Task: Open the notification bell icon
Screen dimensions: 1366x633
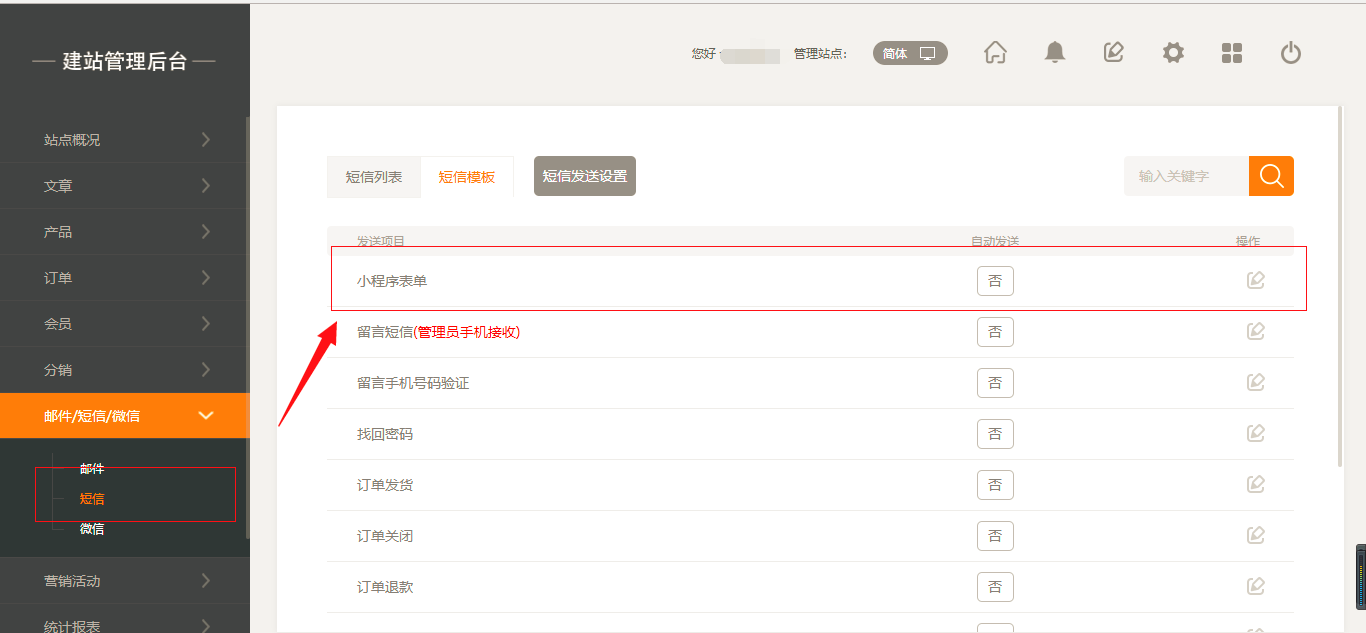Action: (x=1054, y=53)
